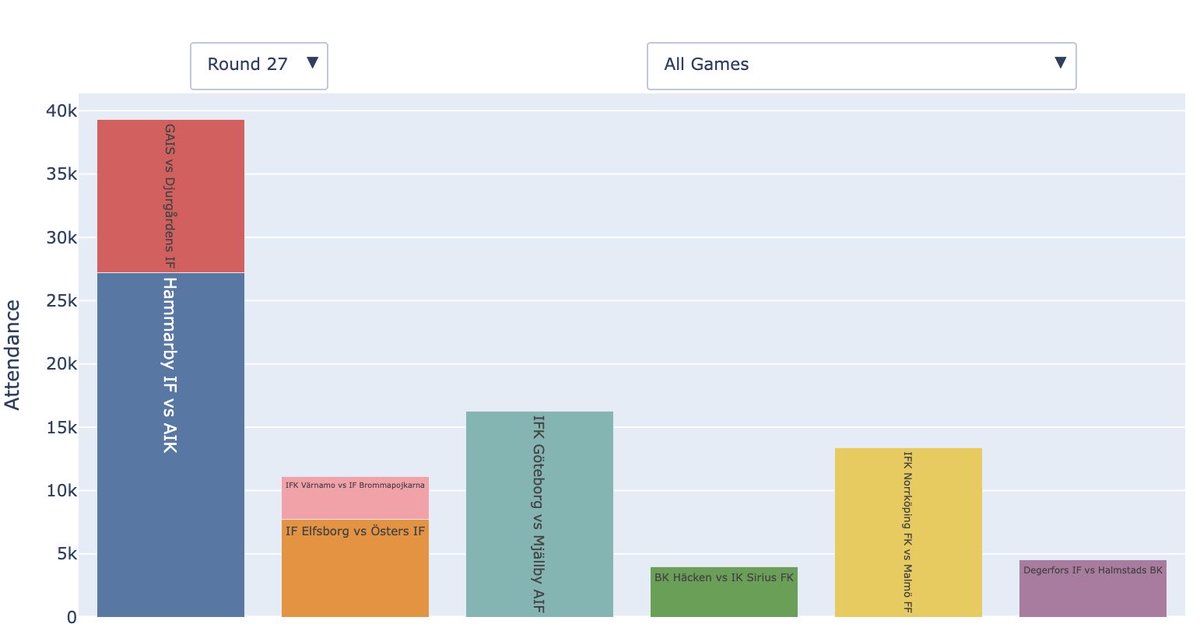Open the All Games dropdown
Image resolution: width=1200 pixels, height=624 pixels.
pyautogui.click(x=860, y=64)
